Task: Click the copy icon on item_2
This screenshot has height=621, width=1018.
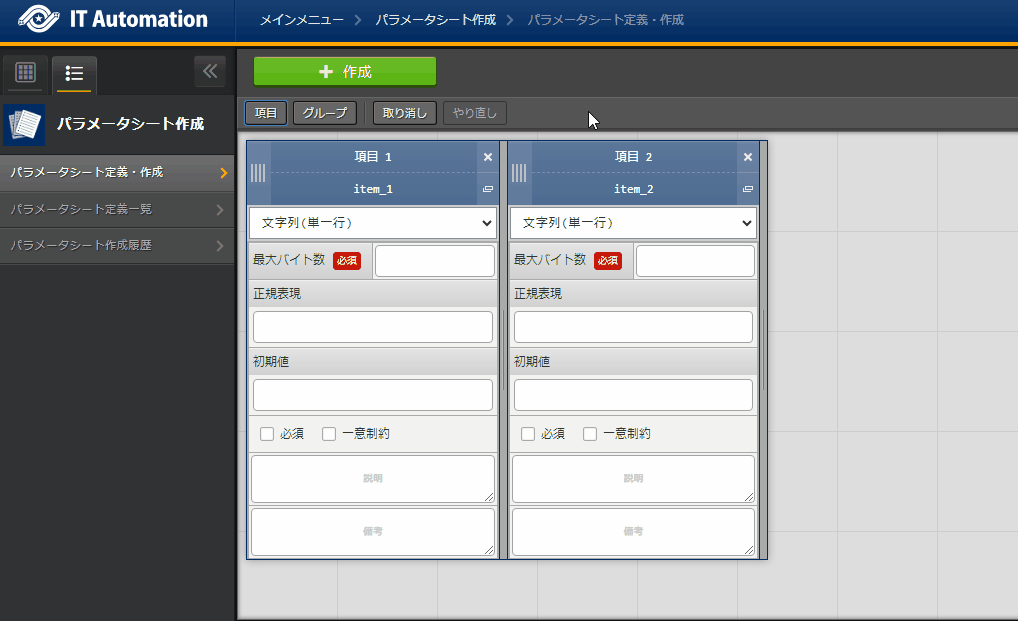Action: pyautogui.click(x=748, y=189)
